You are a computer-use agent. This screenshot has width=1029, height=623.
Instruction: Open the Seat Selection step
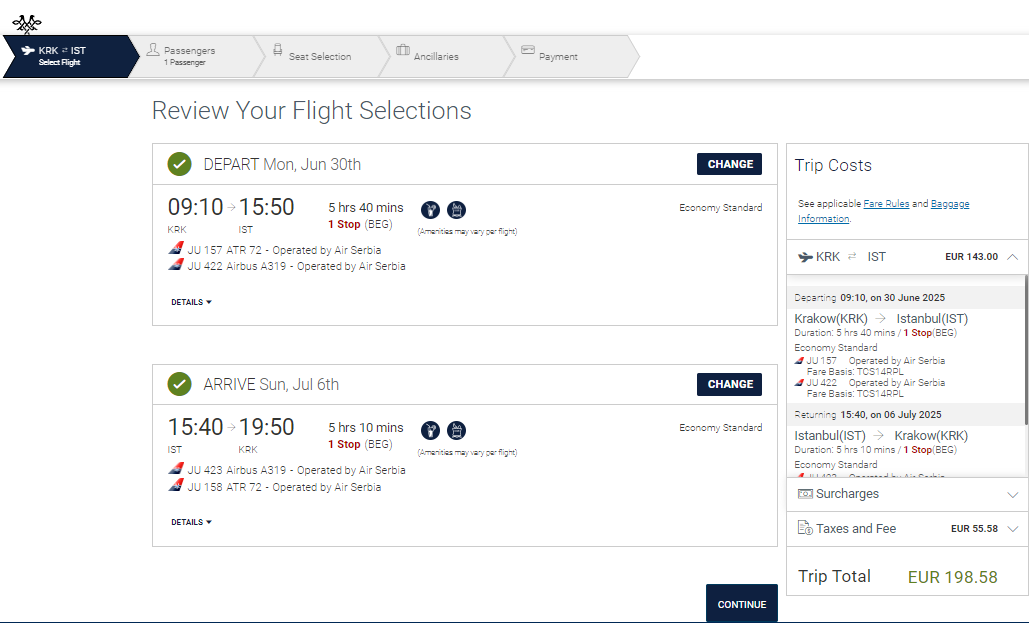point(320,56)
